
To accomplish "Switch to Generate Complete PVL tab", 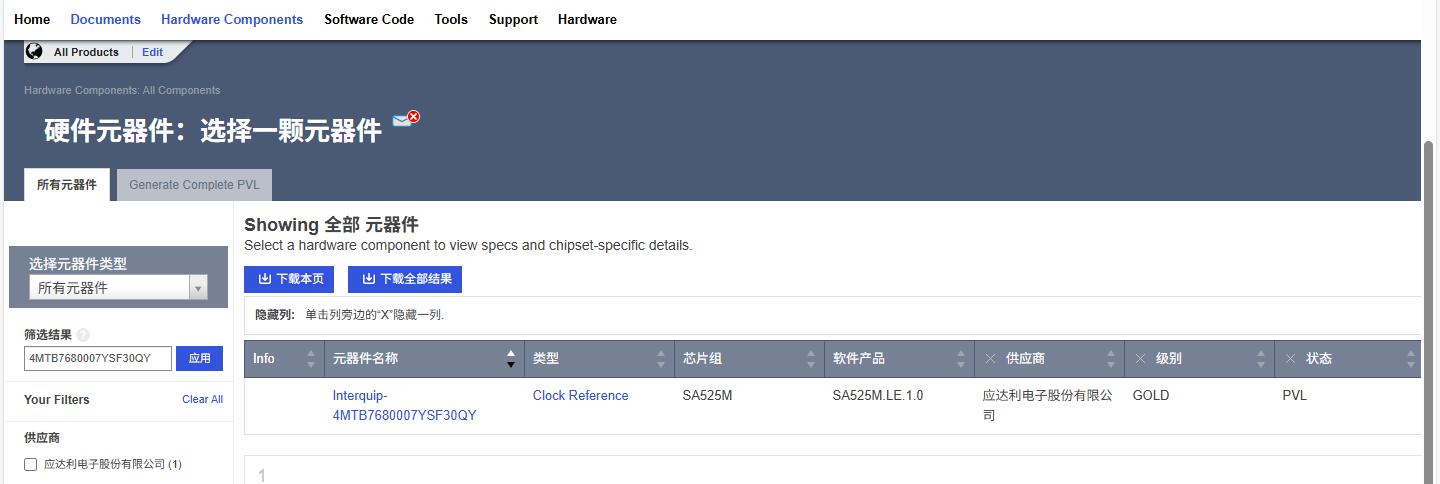I will (194, 185).
